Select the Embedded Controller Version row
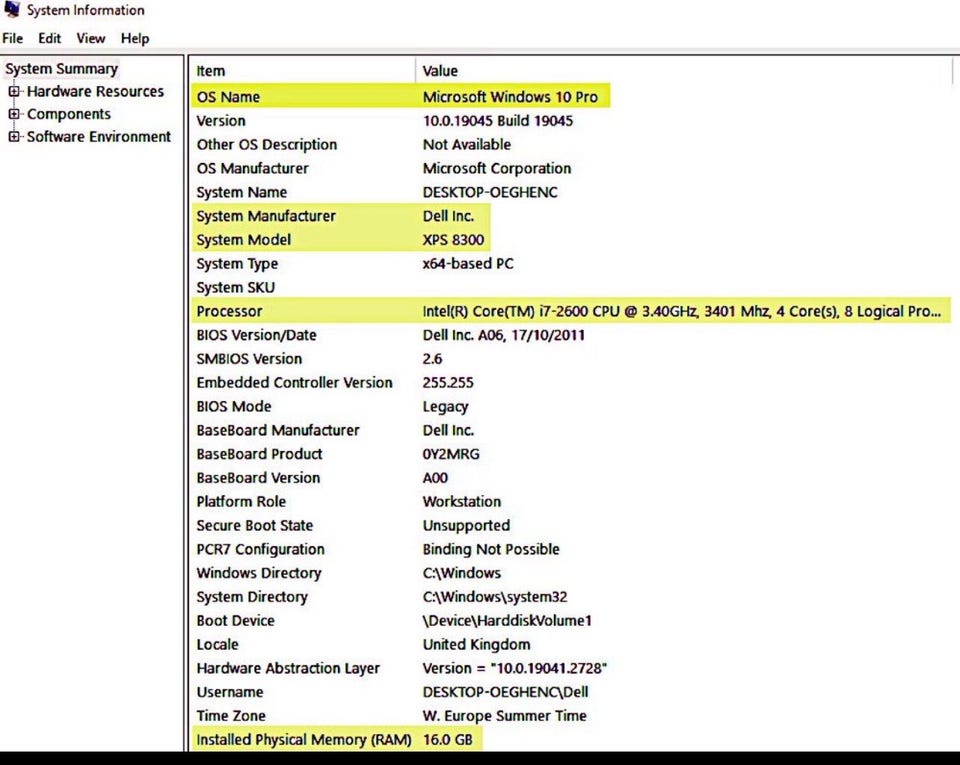960x765 pixels. point(294,382)
